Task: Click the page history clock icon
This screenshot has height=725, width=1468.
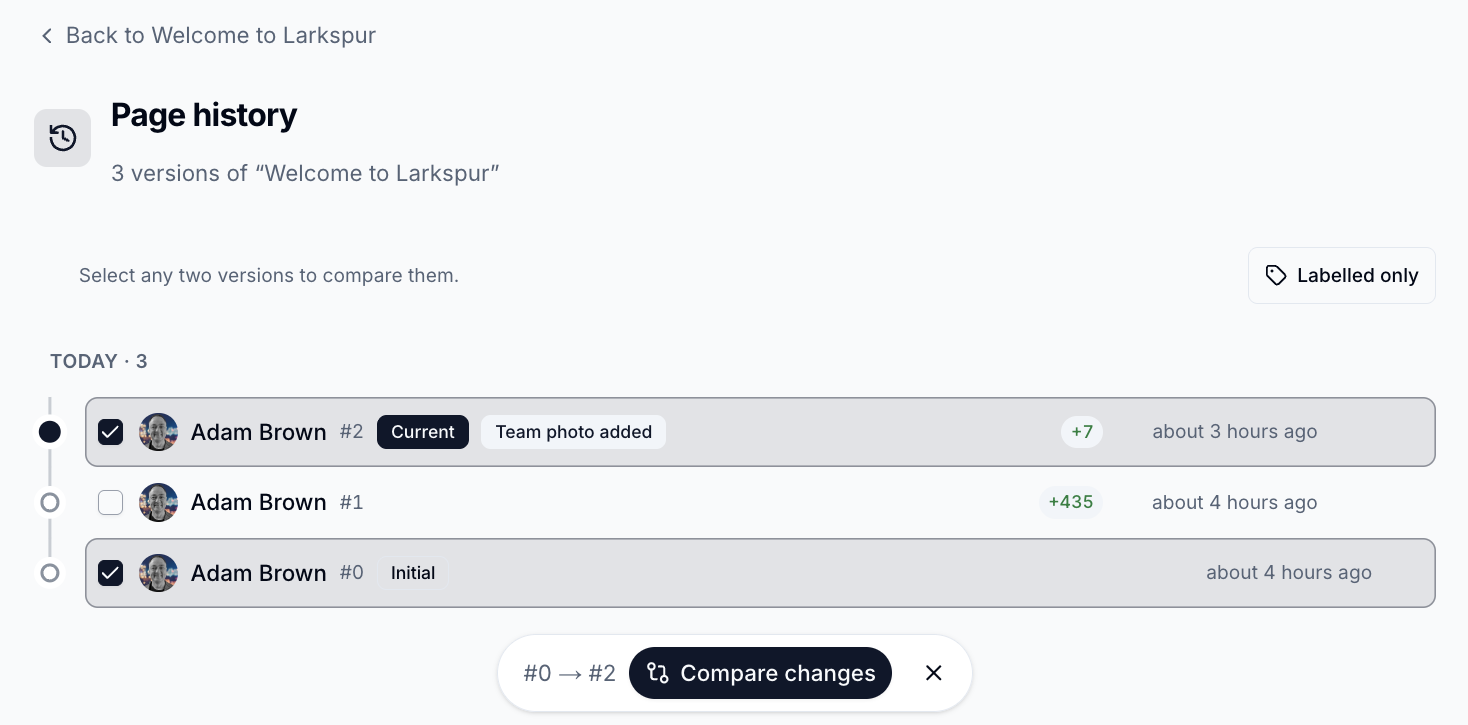Action: tap(63, 138)
